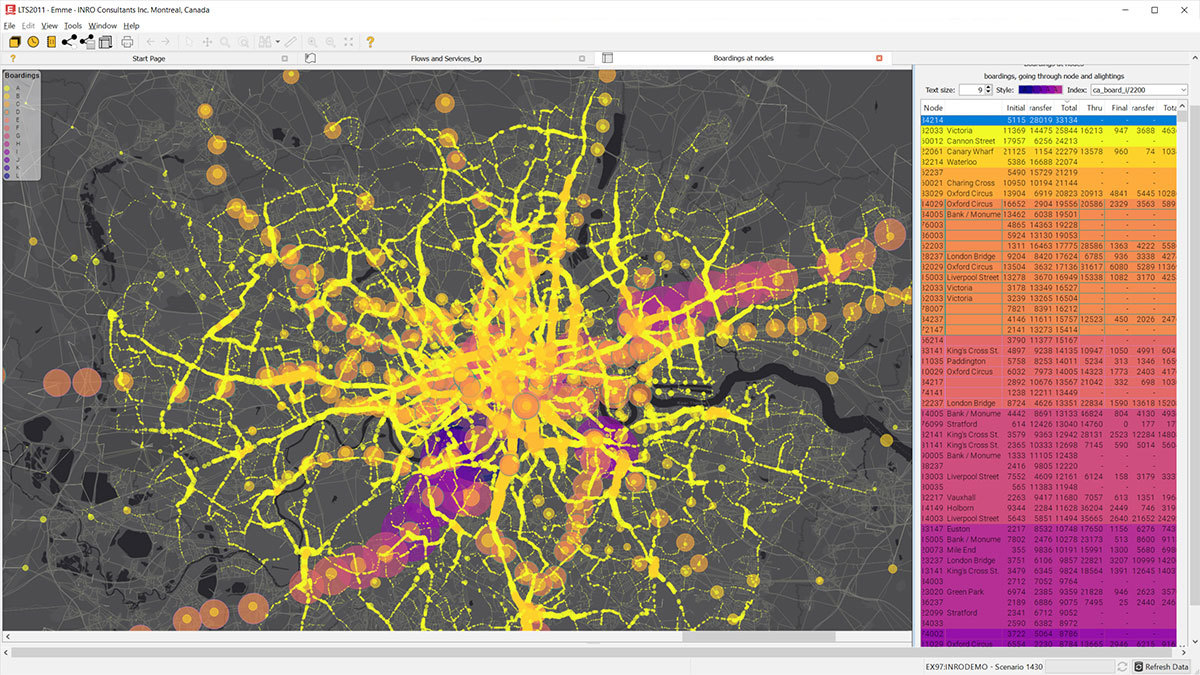1200x675 pixels.
Task: Click the yellow question mark help icon
Action: pos(370,42)
